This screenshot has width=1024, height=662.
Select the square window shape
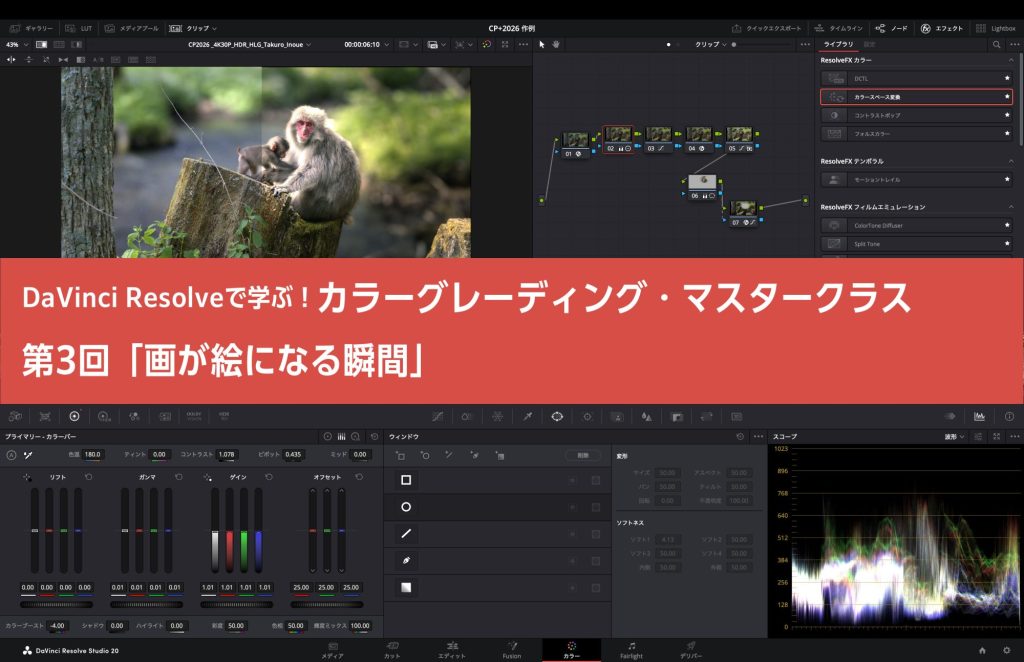[406, 480]
